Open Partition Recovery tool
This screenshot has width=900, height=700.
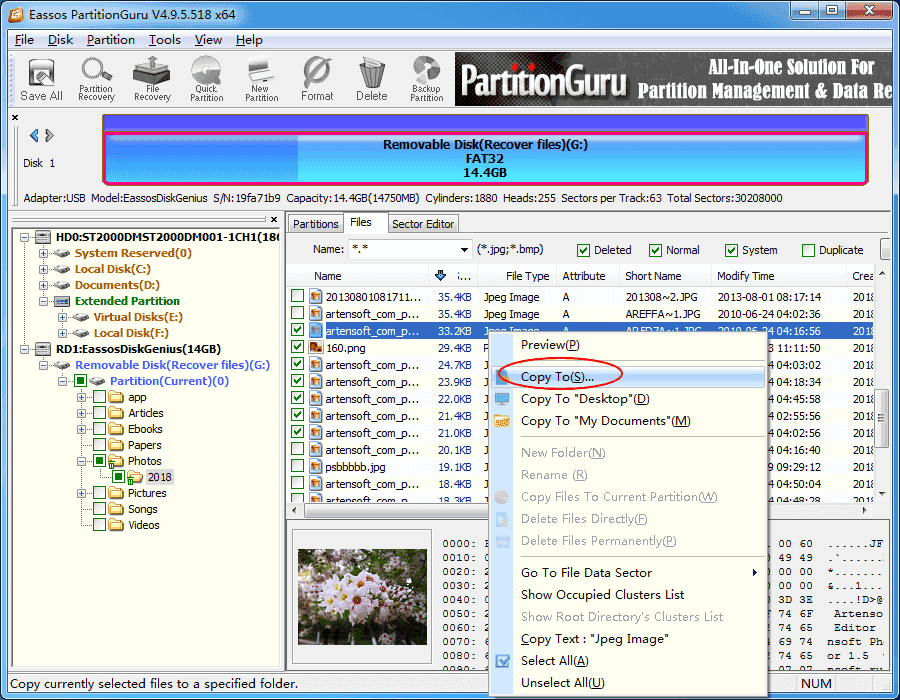pos(96,80)
